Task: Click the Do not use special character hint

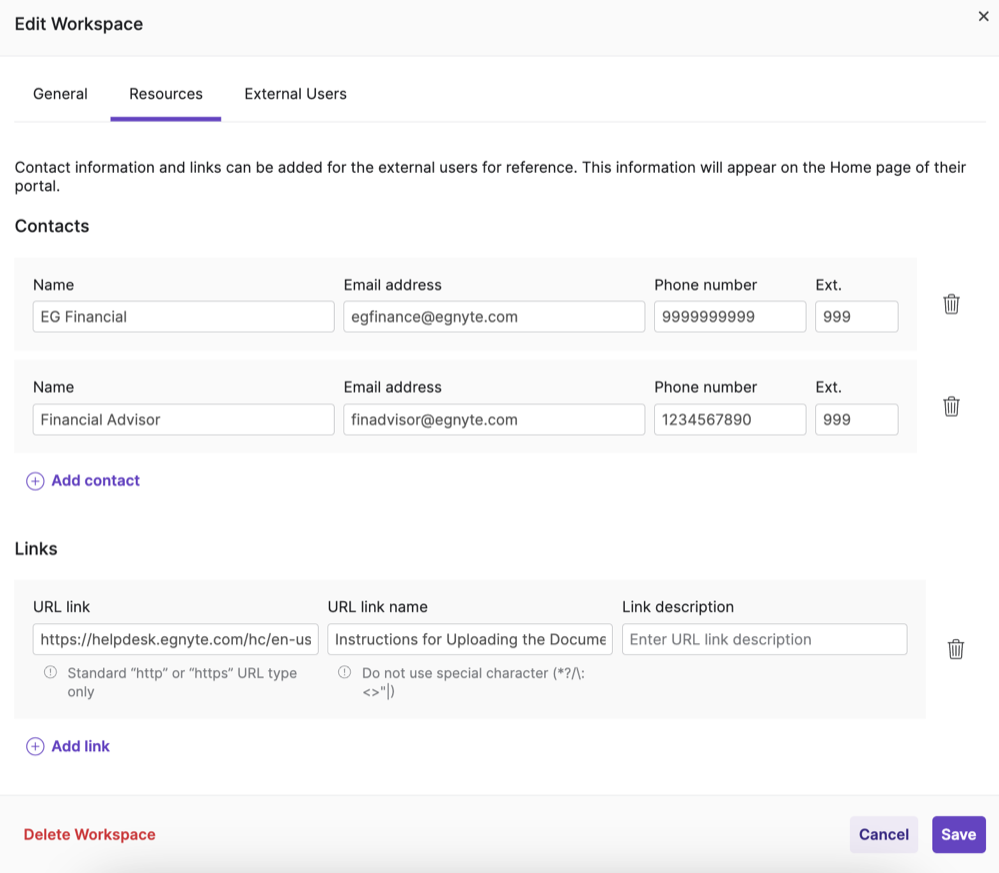Action: pyautogui.click(x=473, y=682)
